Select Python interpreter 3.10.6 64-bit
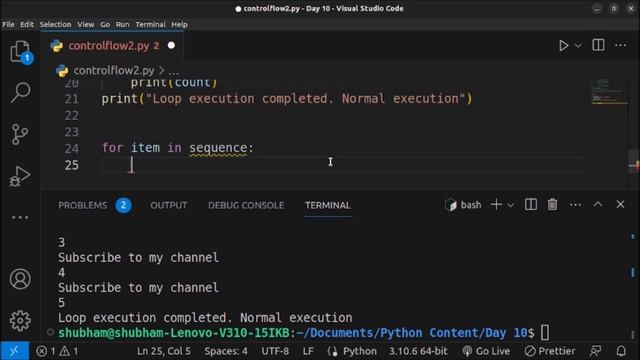The height and width of the screenshot is (360, 640). tap(418, 351)
